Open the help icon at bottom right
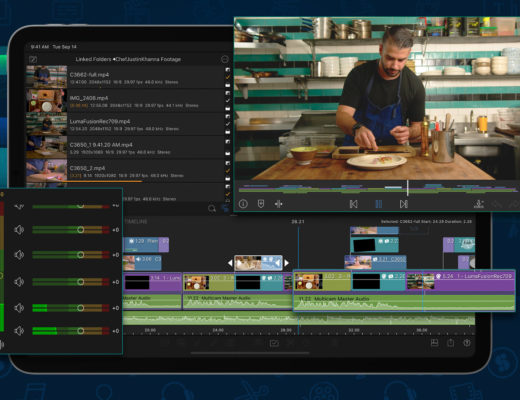Viewport: 520px width, 400px height. point(467,343)
